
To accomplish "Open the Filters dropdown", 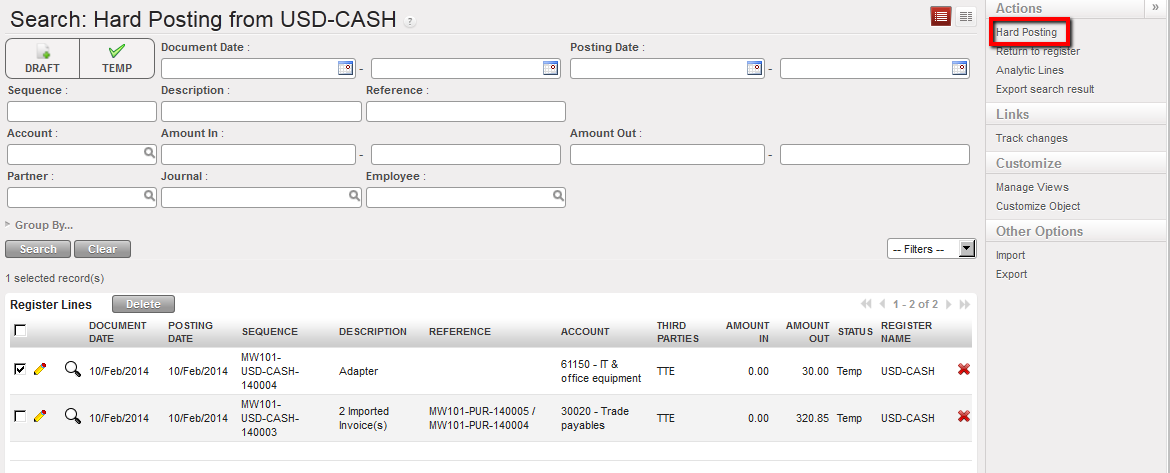I will tap(931, 249).
